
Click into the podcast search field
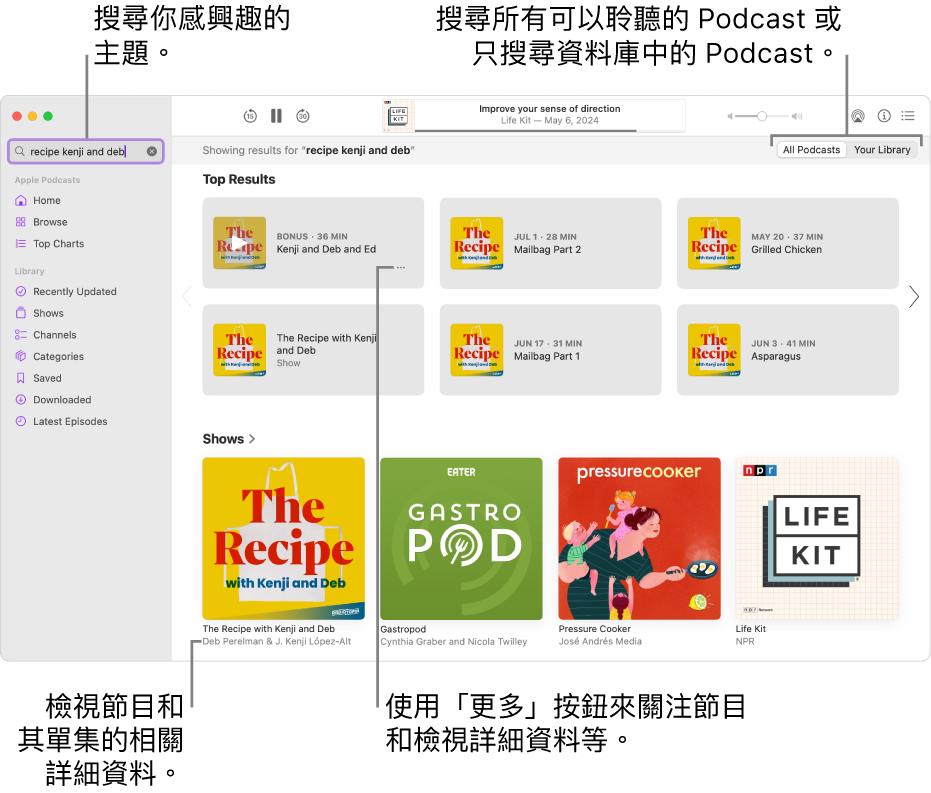tap(86, 151)
